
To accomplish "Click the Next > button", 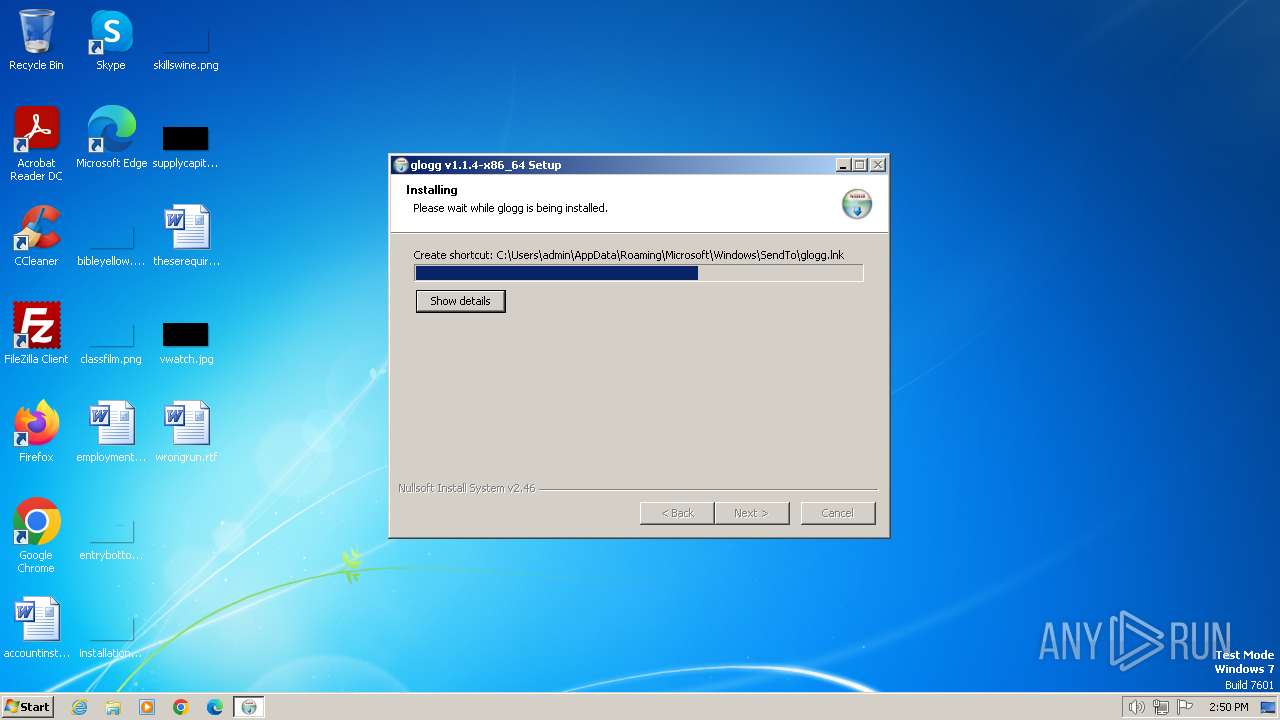I will click(751, 513).
